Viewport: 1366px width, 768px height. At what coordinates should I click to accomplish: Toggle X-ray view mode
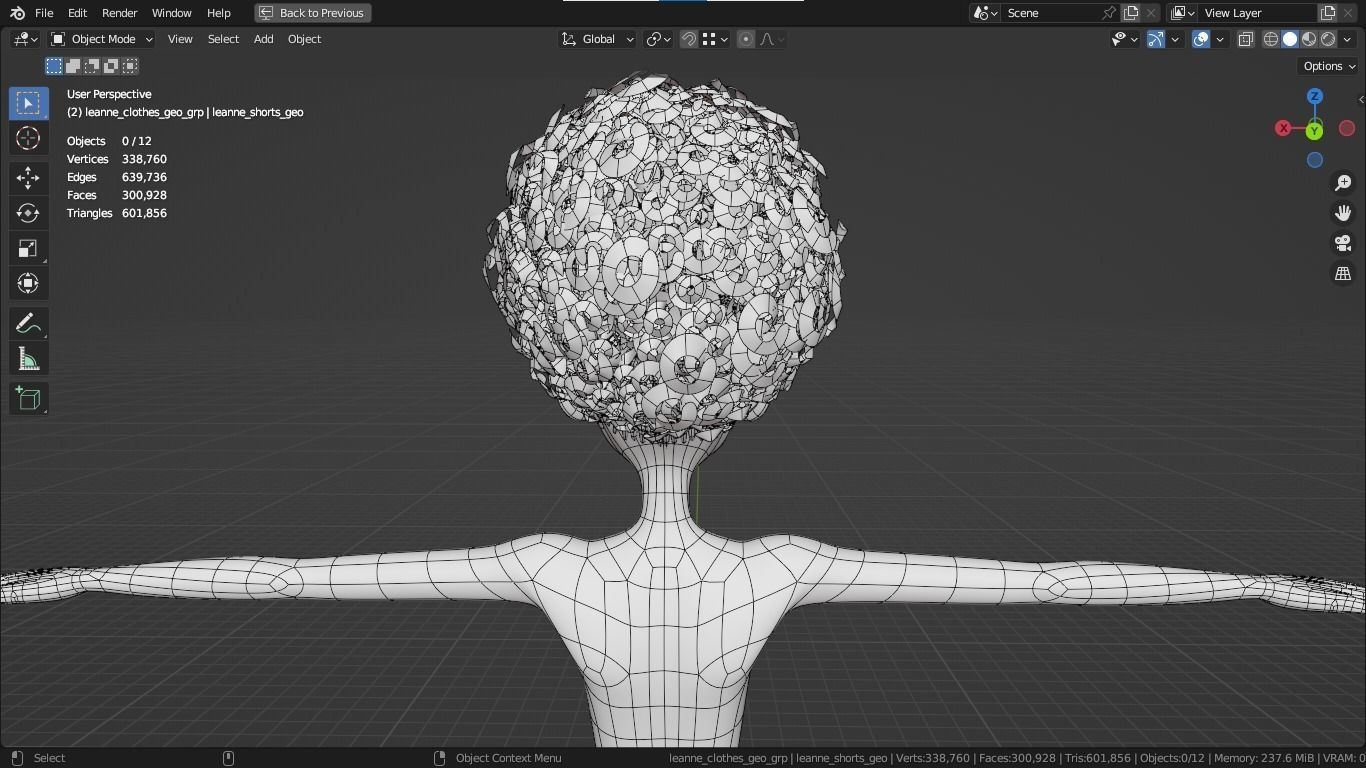click(x=1245, y=39)
